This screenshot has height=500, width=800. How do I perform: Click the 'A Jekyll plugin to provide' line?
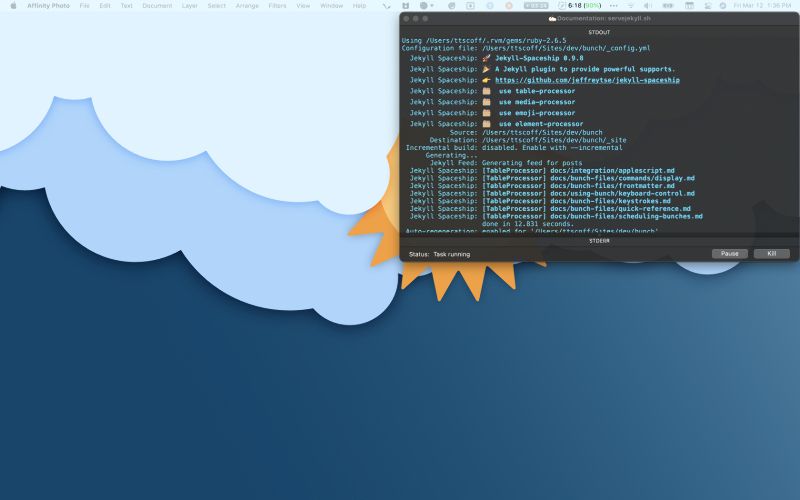(x=542, y=69)
